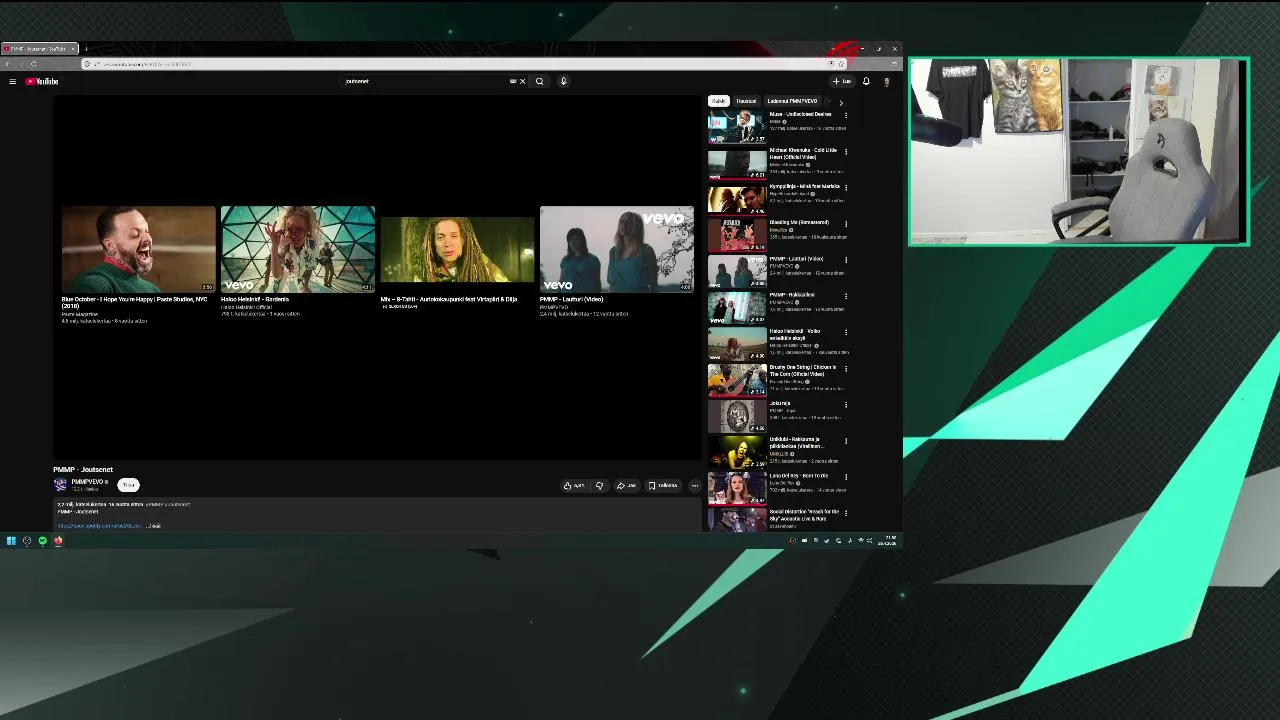Click the Kymppilinja sidebar thumbnail
The height and width of the screenshot is (720, 1280).
[x=737, y=199]
